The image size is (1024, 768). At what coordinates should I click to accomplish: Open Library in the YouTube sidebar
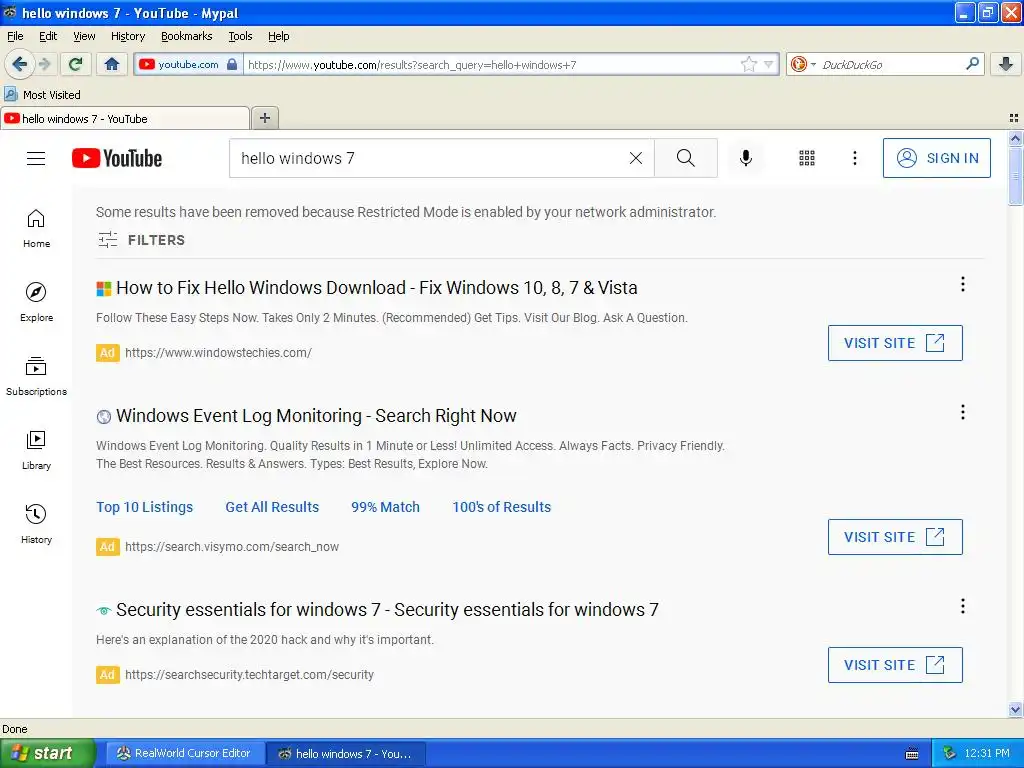tap(36, 450)
